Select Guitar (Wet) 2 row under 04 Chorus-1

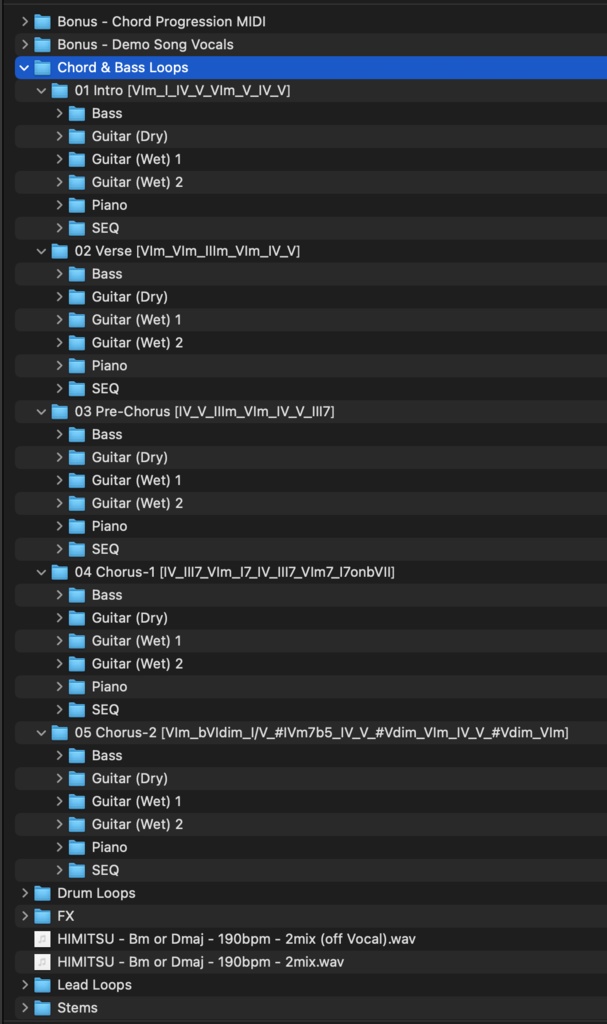click(x=311, y=664)
